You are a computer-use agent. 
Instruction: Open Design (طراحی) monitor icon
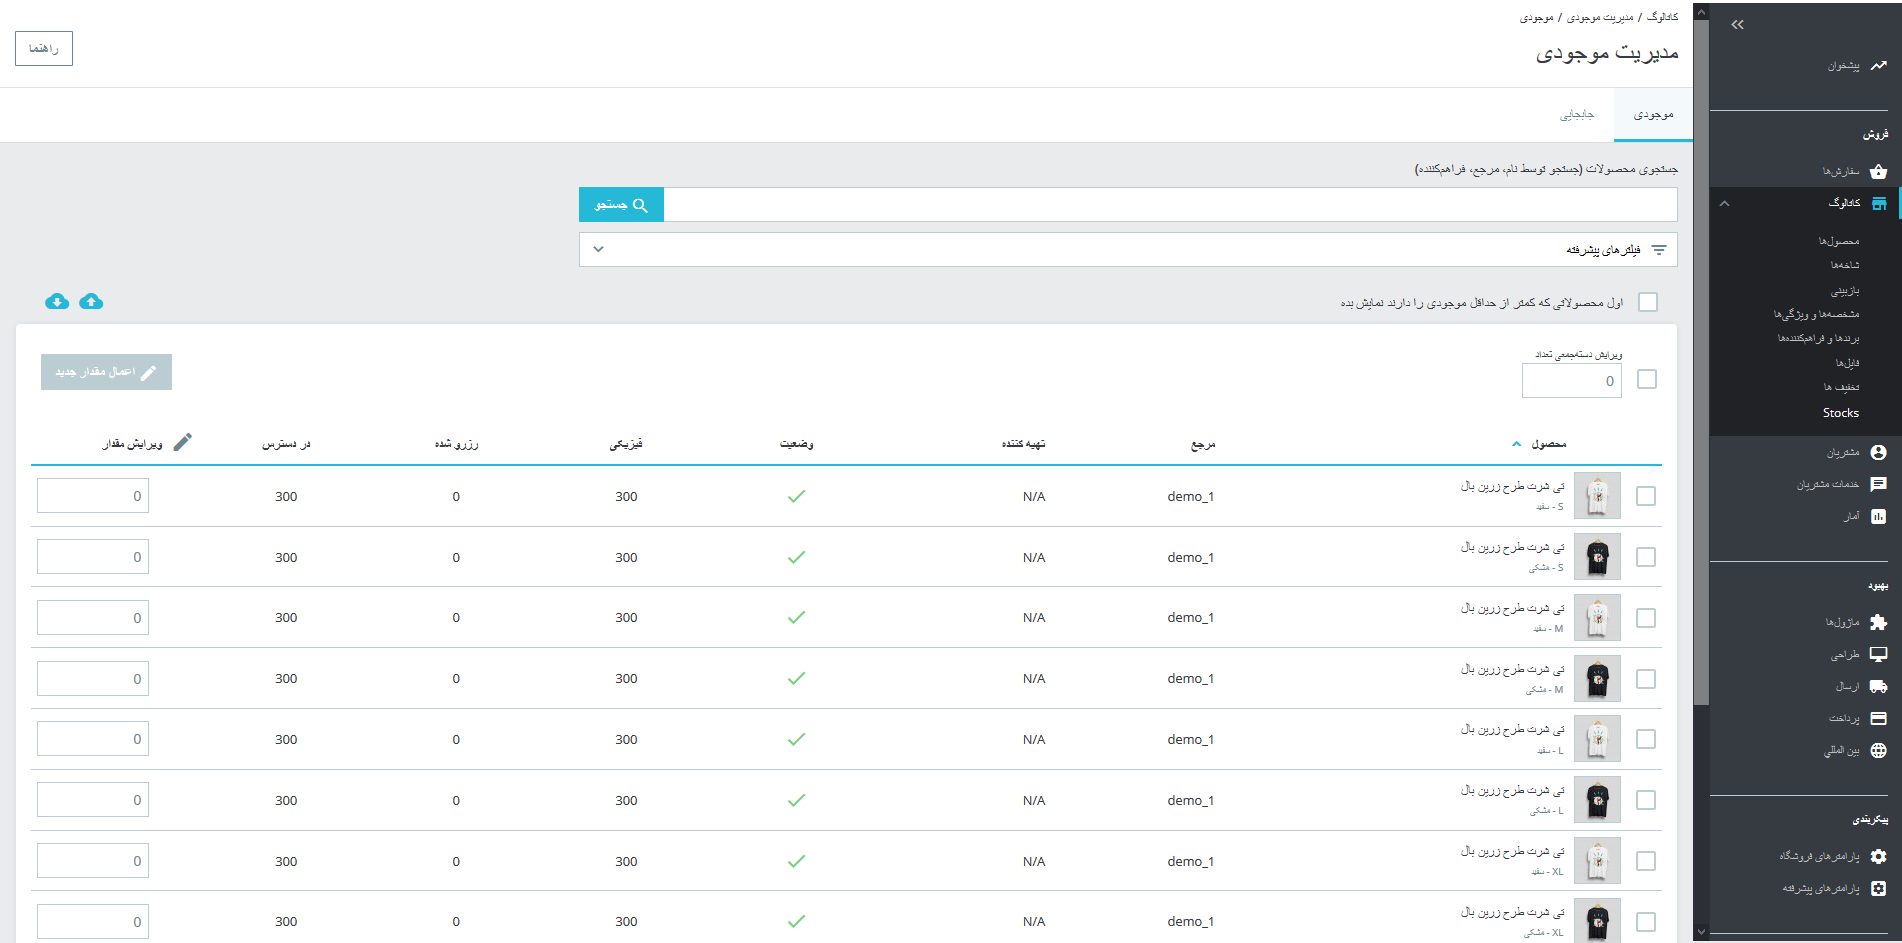[x=1878, y=654]
